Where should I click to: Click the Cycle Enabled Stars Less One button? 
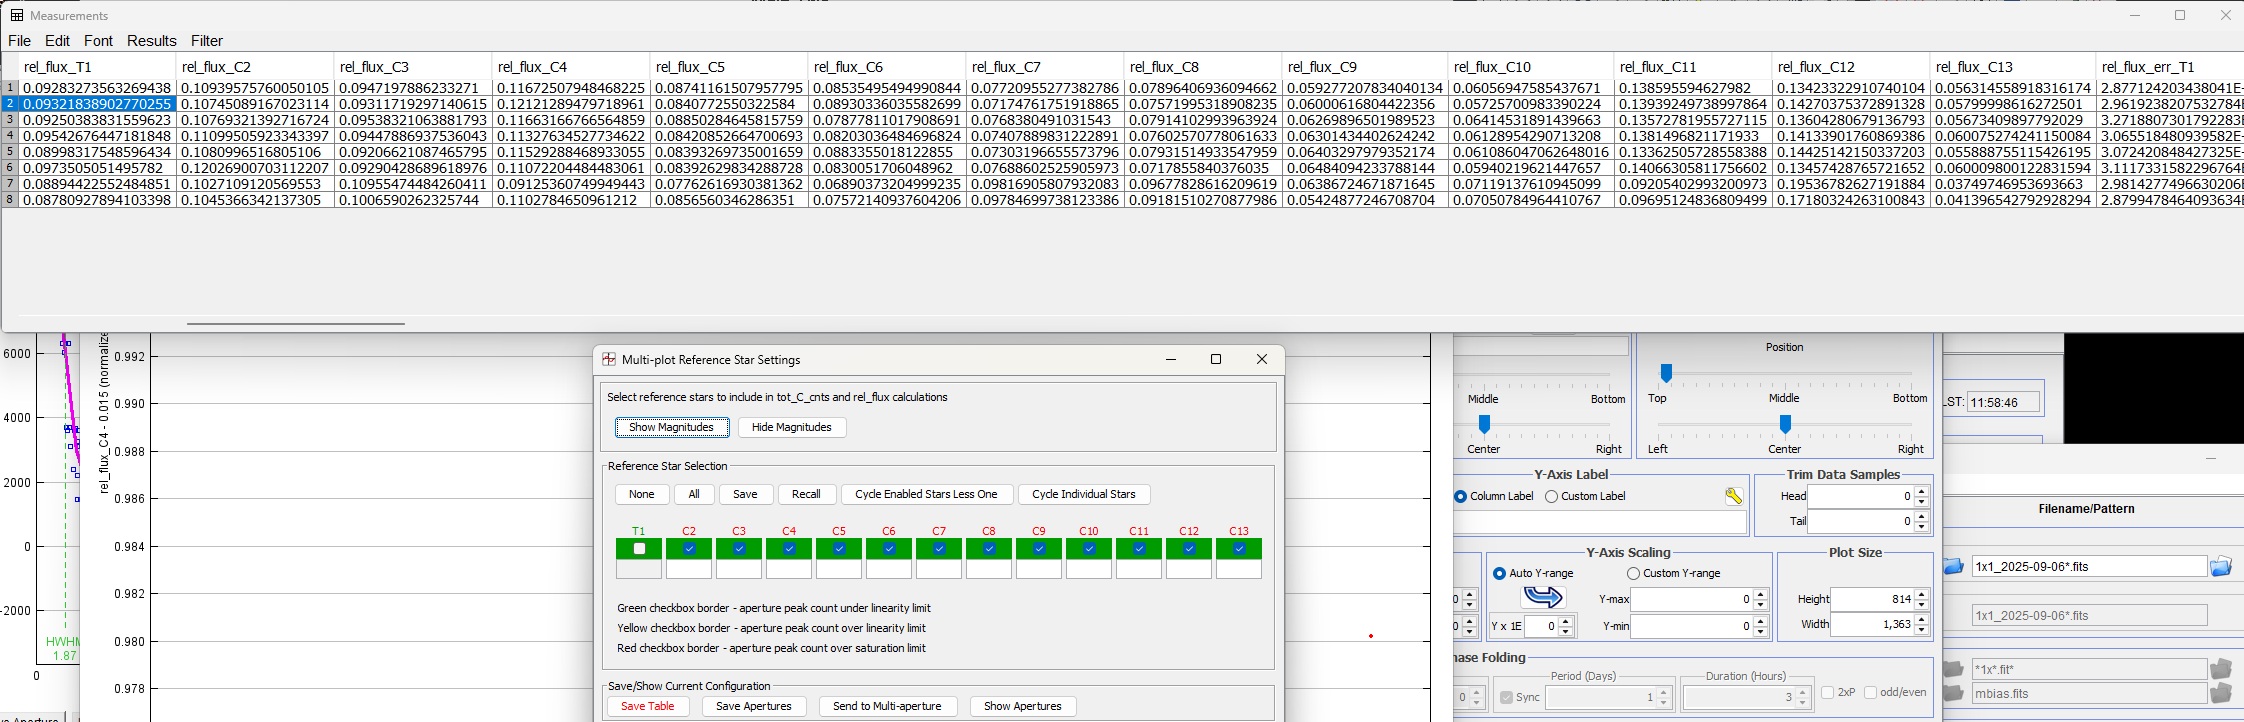point(926,494)
